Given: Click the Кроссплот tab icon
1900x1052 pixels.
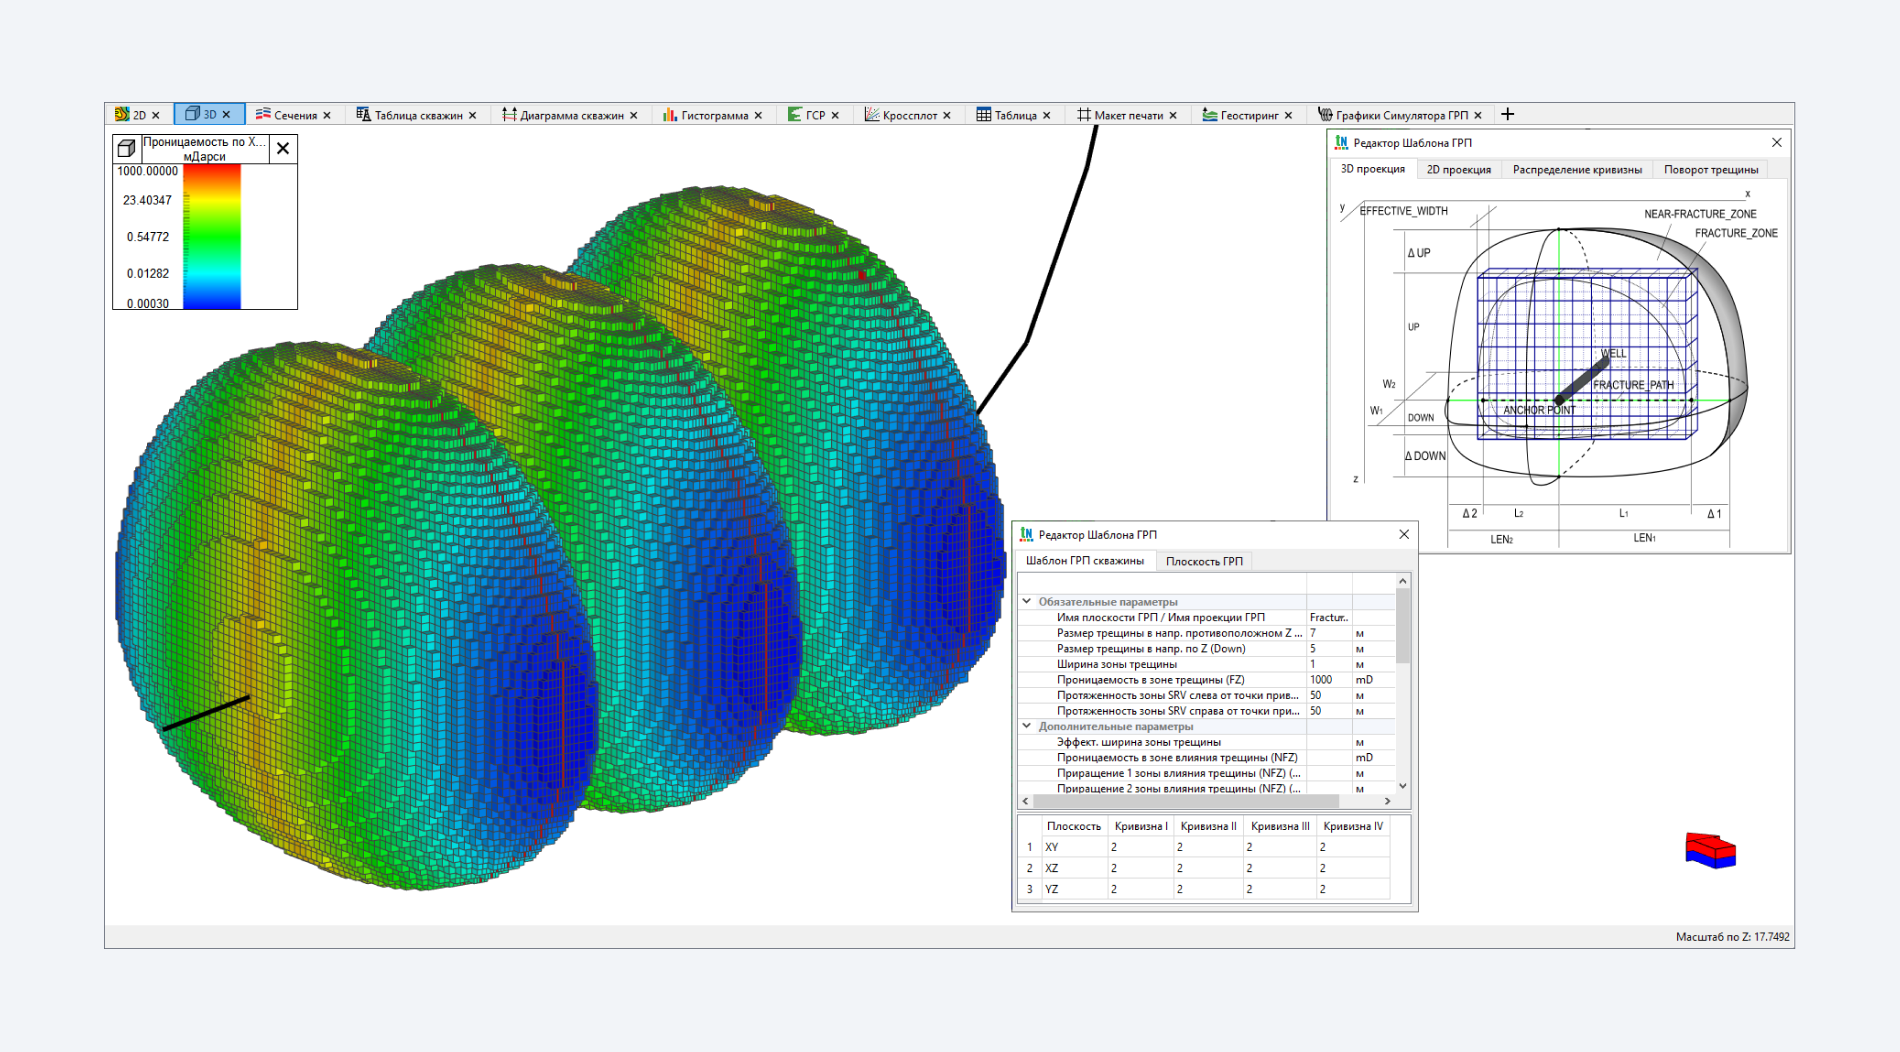Looking at the screenshot, I should (x=872, y=115).
